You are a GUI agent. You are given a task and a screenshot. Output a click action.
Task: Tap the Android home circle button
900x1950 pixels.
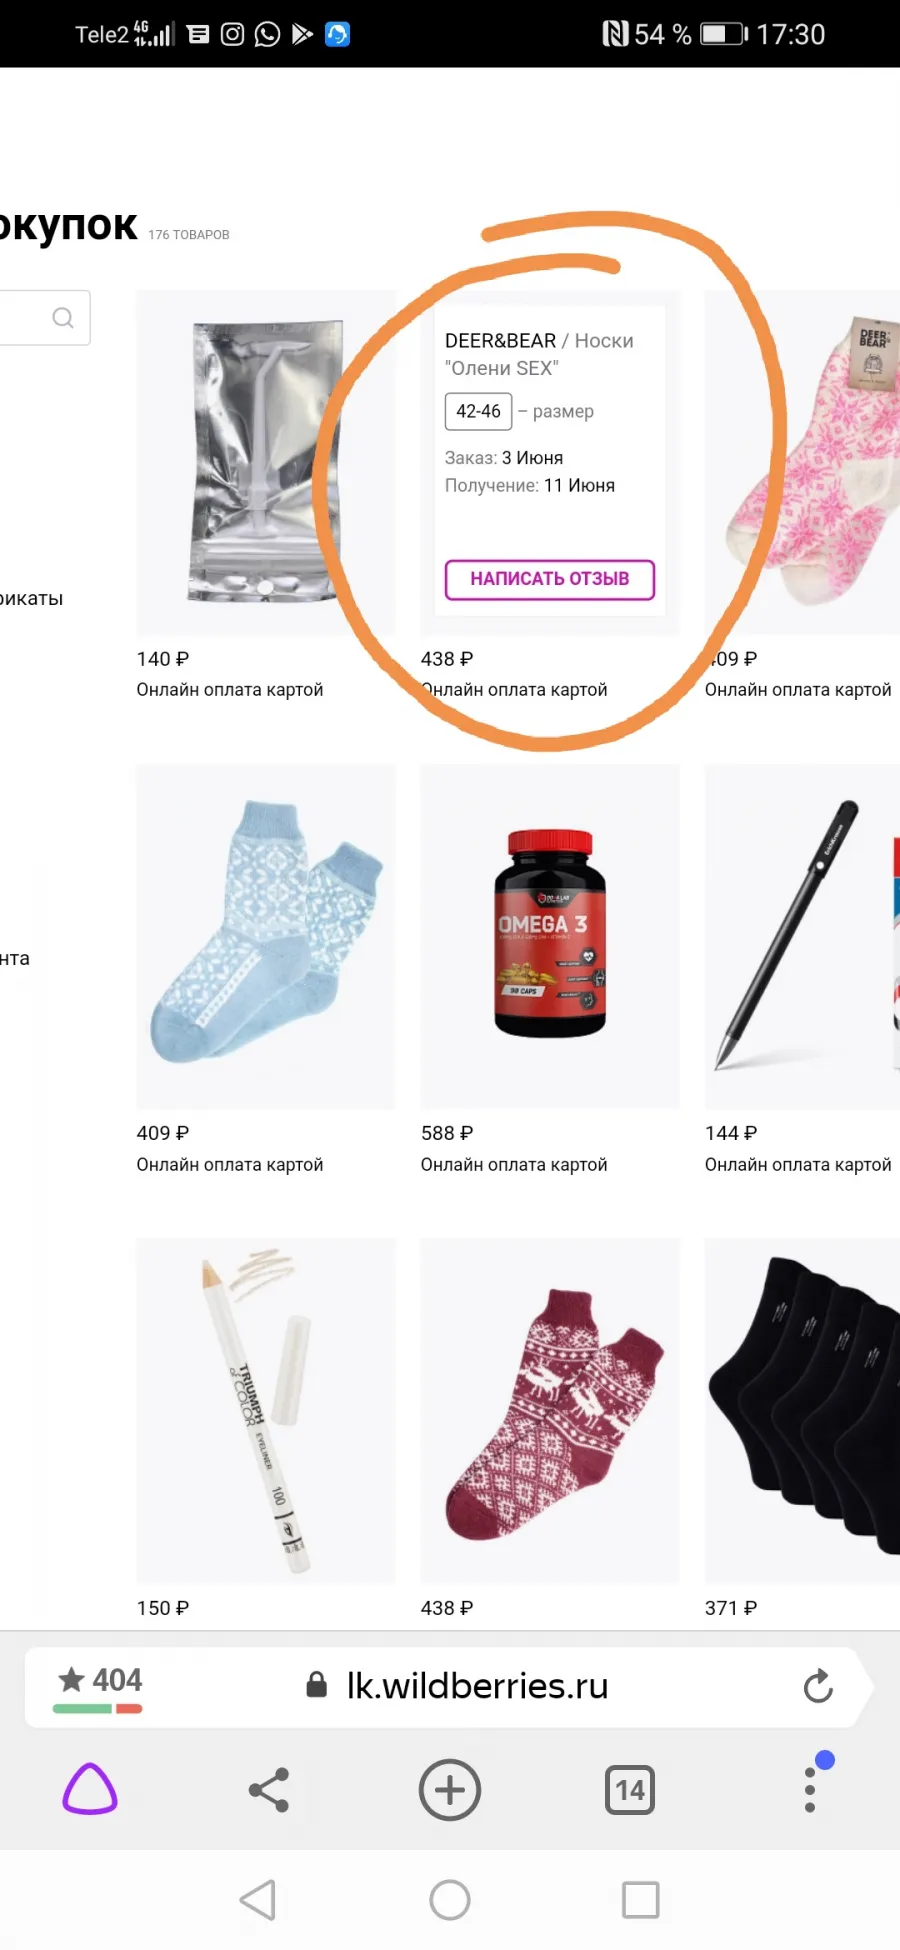pyautogui.click(x=450, y=1900)
